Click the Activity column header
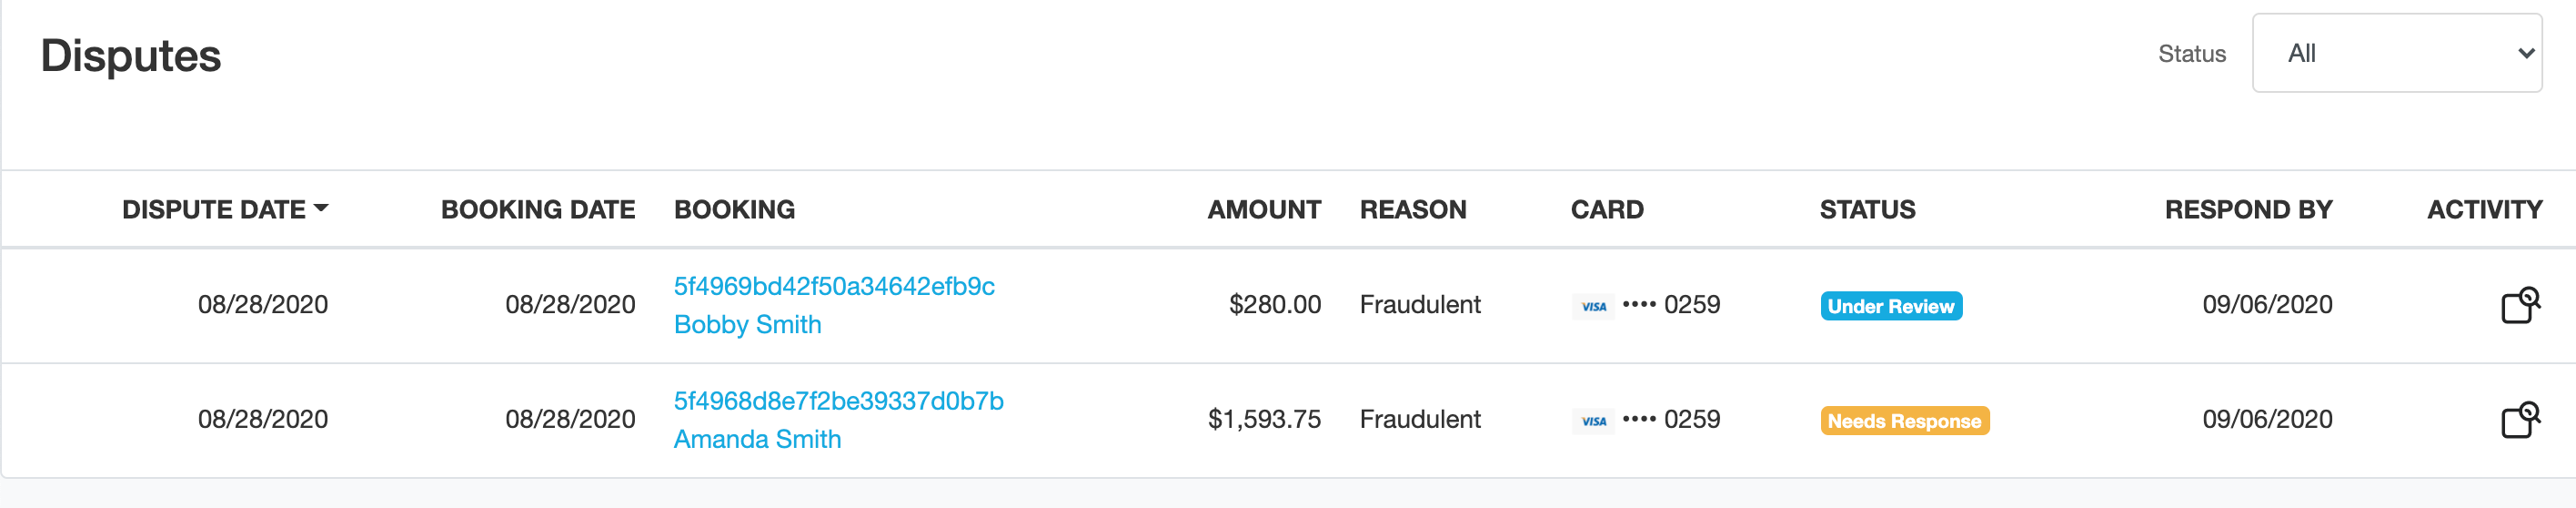This screenshot has height=508, width=2576. (2484, 209)
